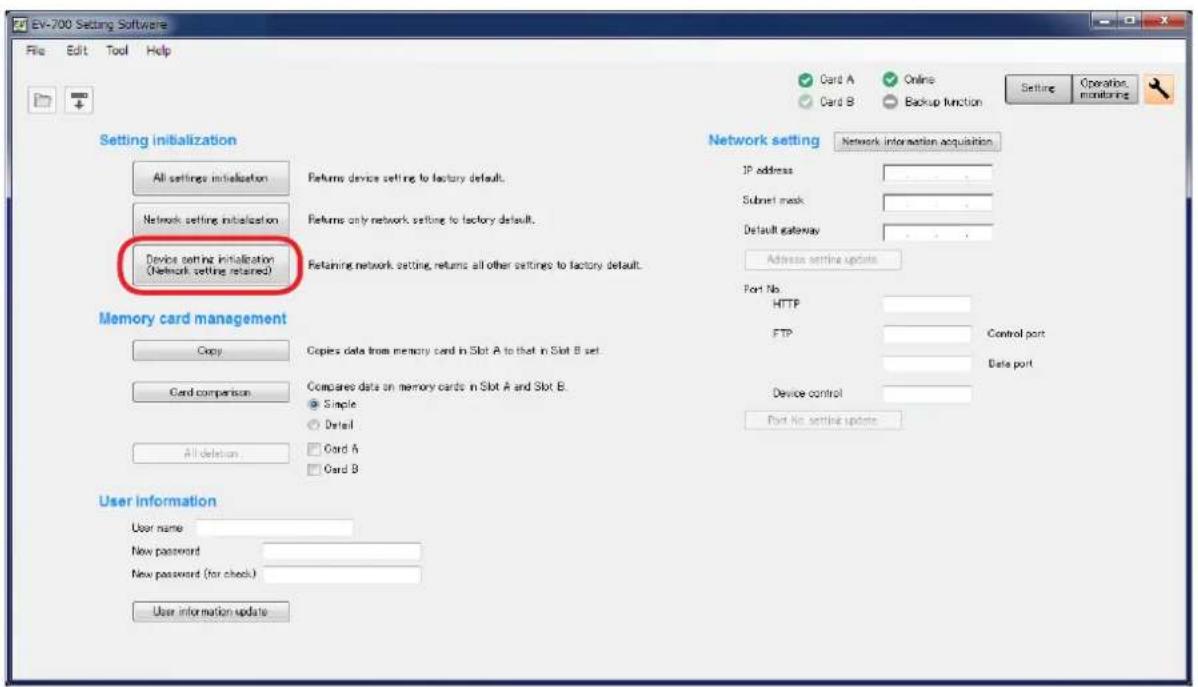1198x687 pixels.
Task: Click the Backup function status icon
Action: tap(890, 102)
